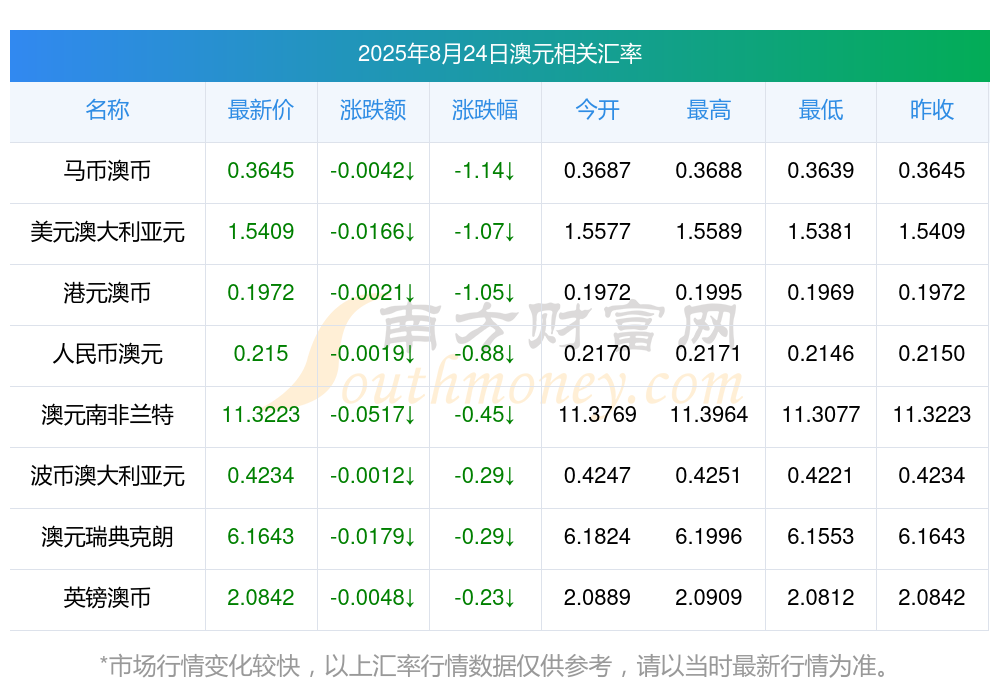Click latest price 0.1972 in green
The image size is (1000, 698).
click(x=261, y=293)
